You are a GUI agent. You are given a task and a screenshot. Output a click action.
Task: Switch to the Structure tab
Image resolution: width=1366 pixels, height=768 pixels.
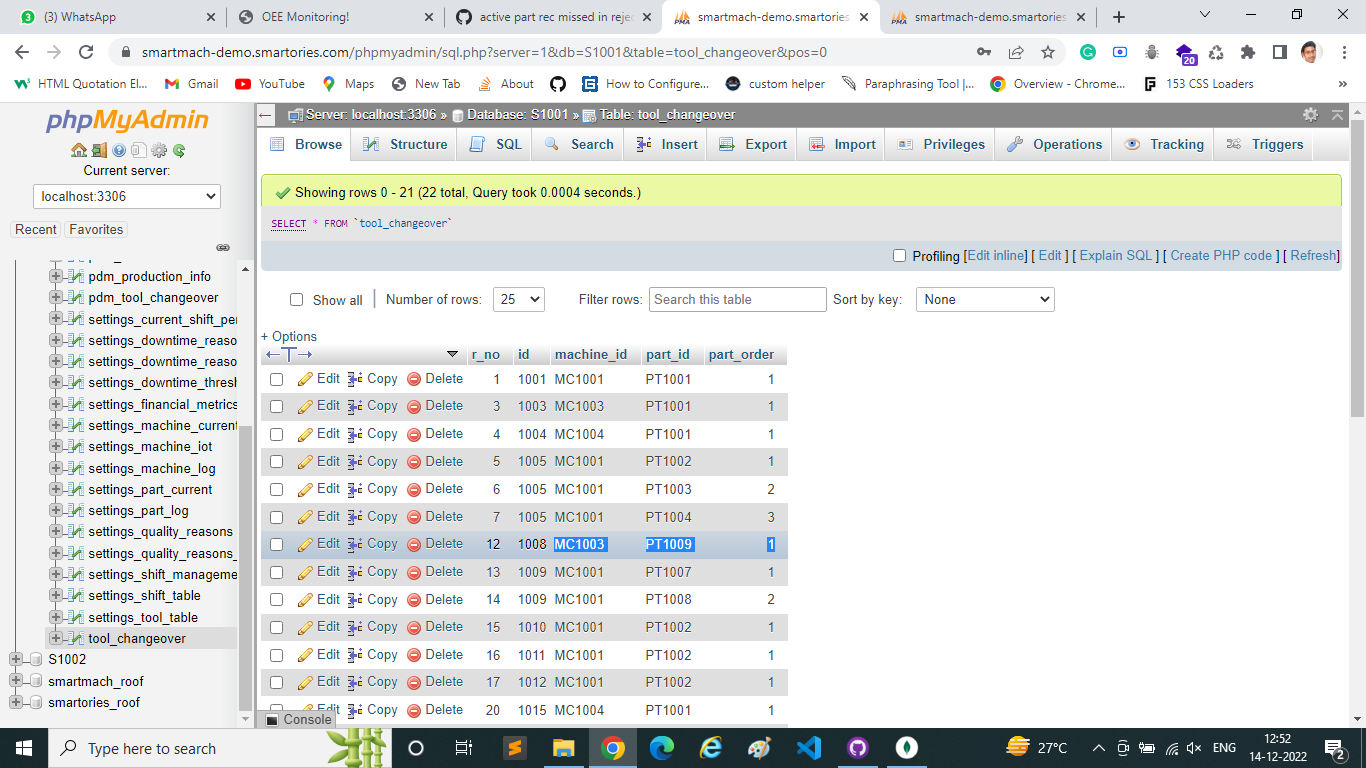(403, 144)
